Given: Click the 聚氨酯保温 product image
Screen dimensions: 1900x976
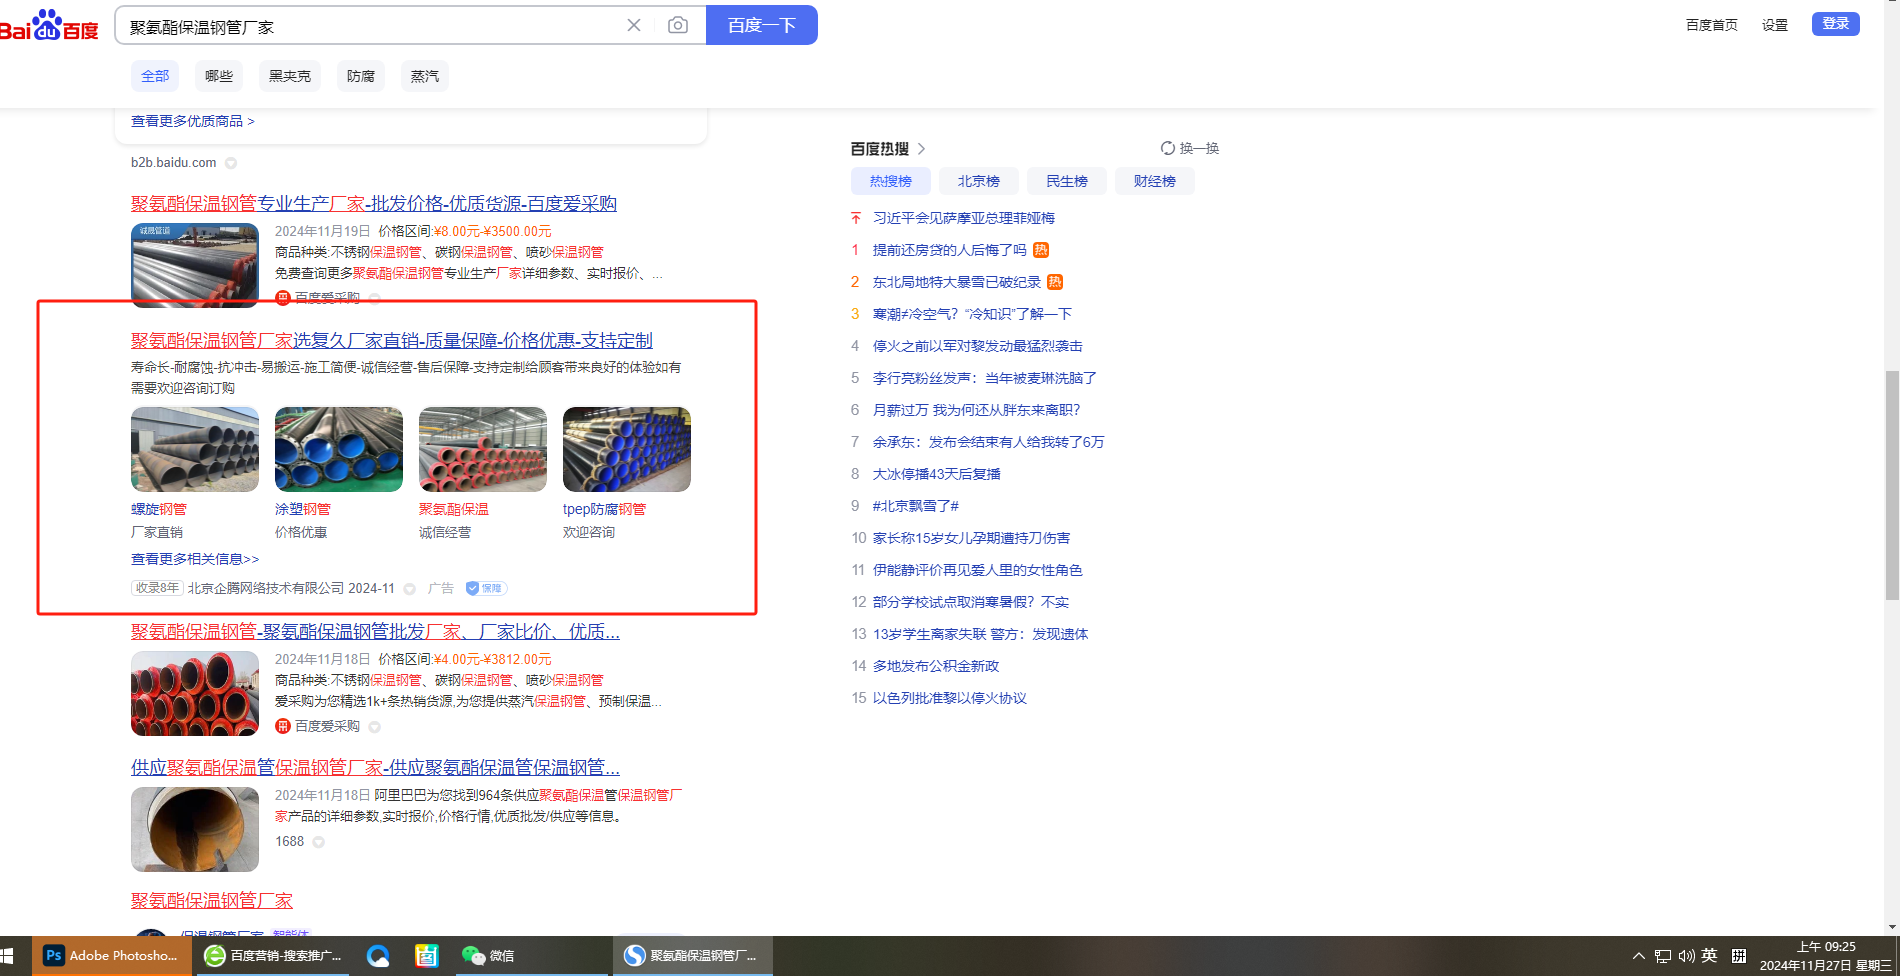Looking at the screenshot, I should pos(483,449).
